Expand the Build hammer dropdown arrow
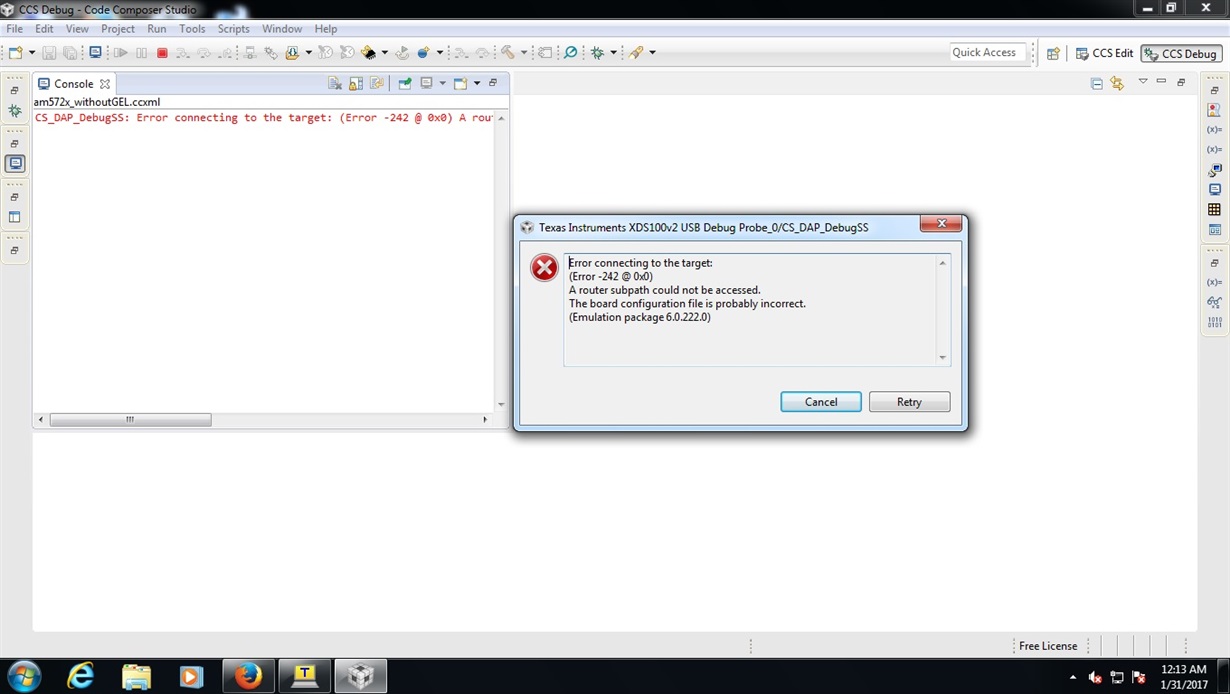This screenshot has width=1230, height=694. click(523, 52)
